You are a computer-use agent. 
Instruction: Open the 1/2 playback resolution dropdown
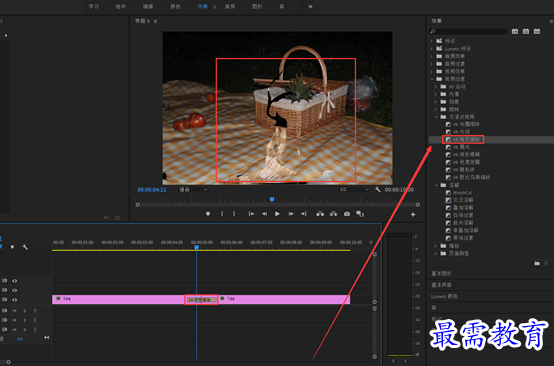[354, 190]
